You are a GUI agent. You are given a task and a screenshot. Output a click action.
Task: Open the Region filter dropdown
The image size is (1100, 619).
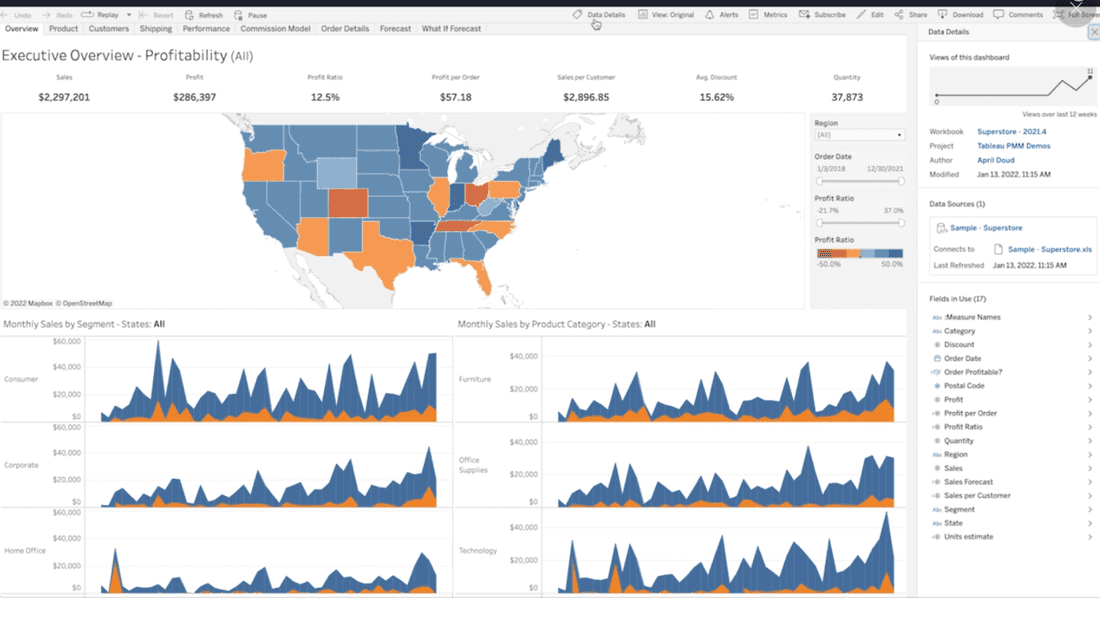point(859,135)
